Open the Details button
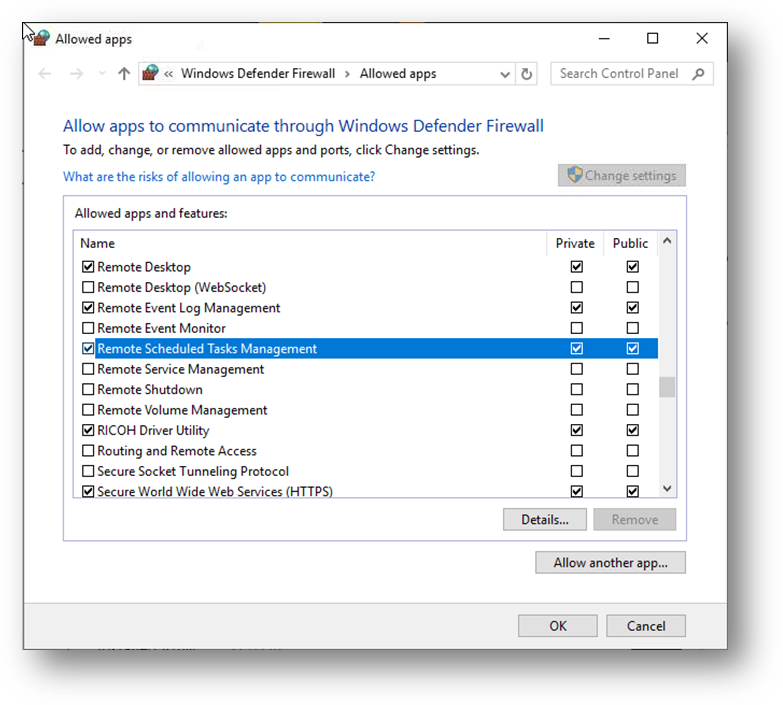 coord(545,520)
